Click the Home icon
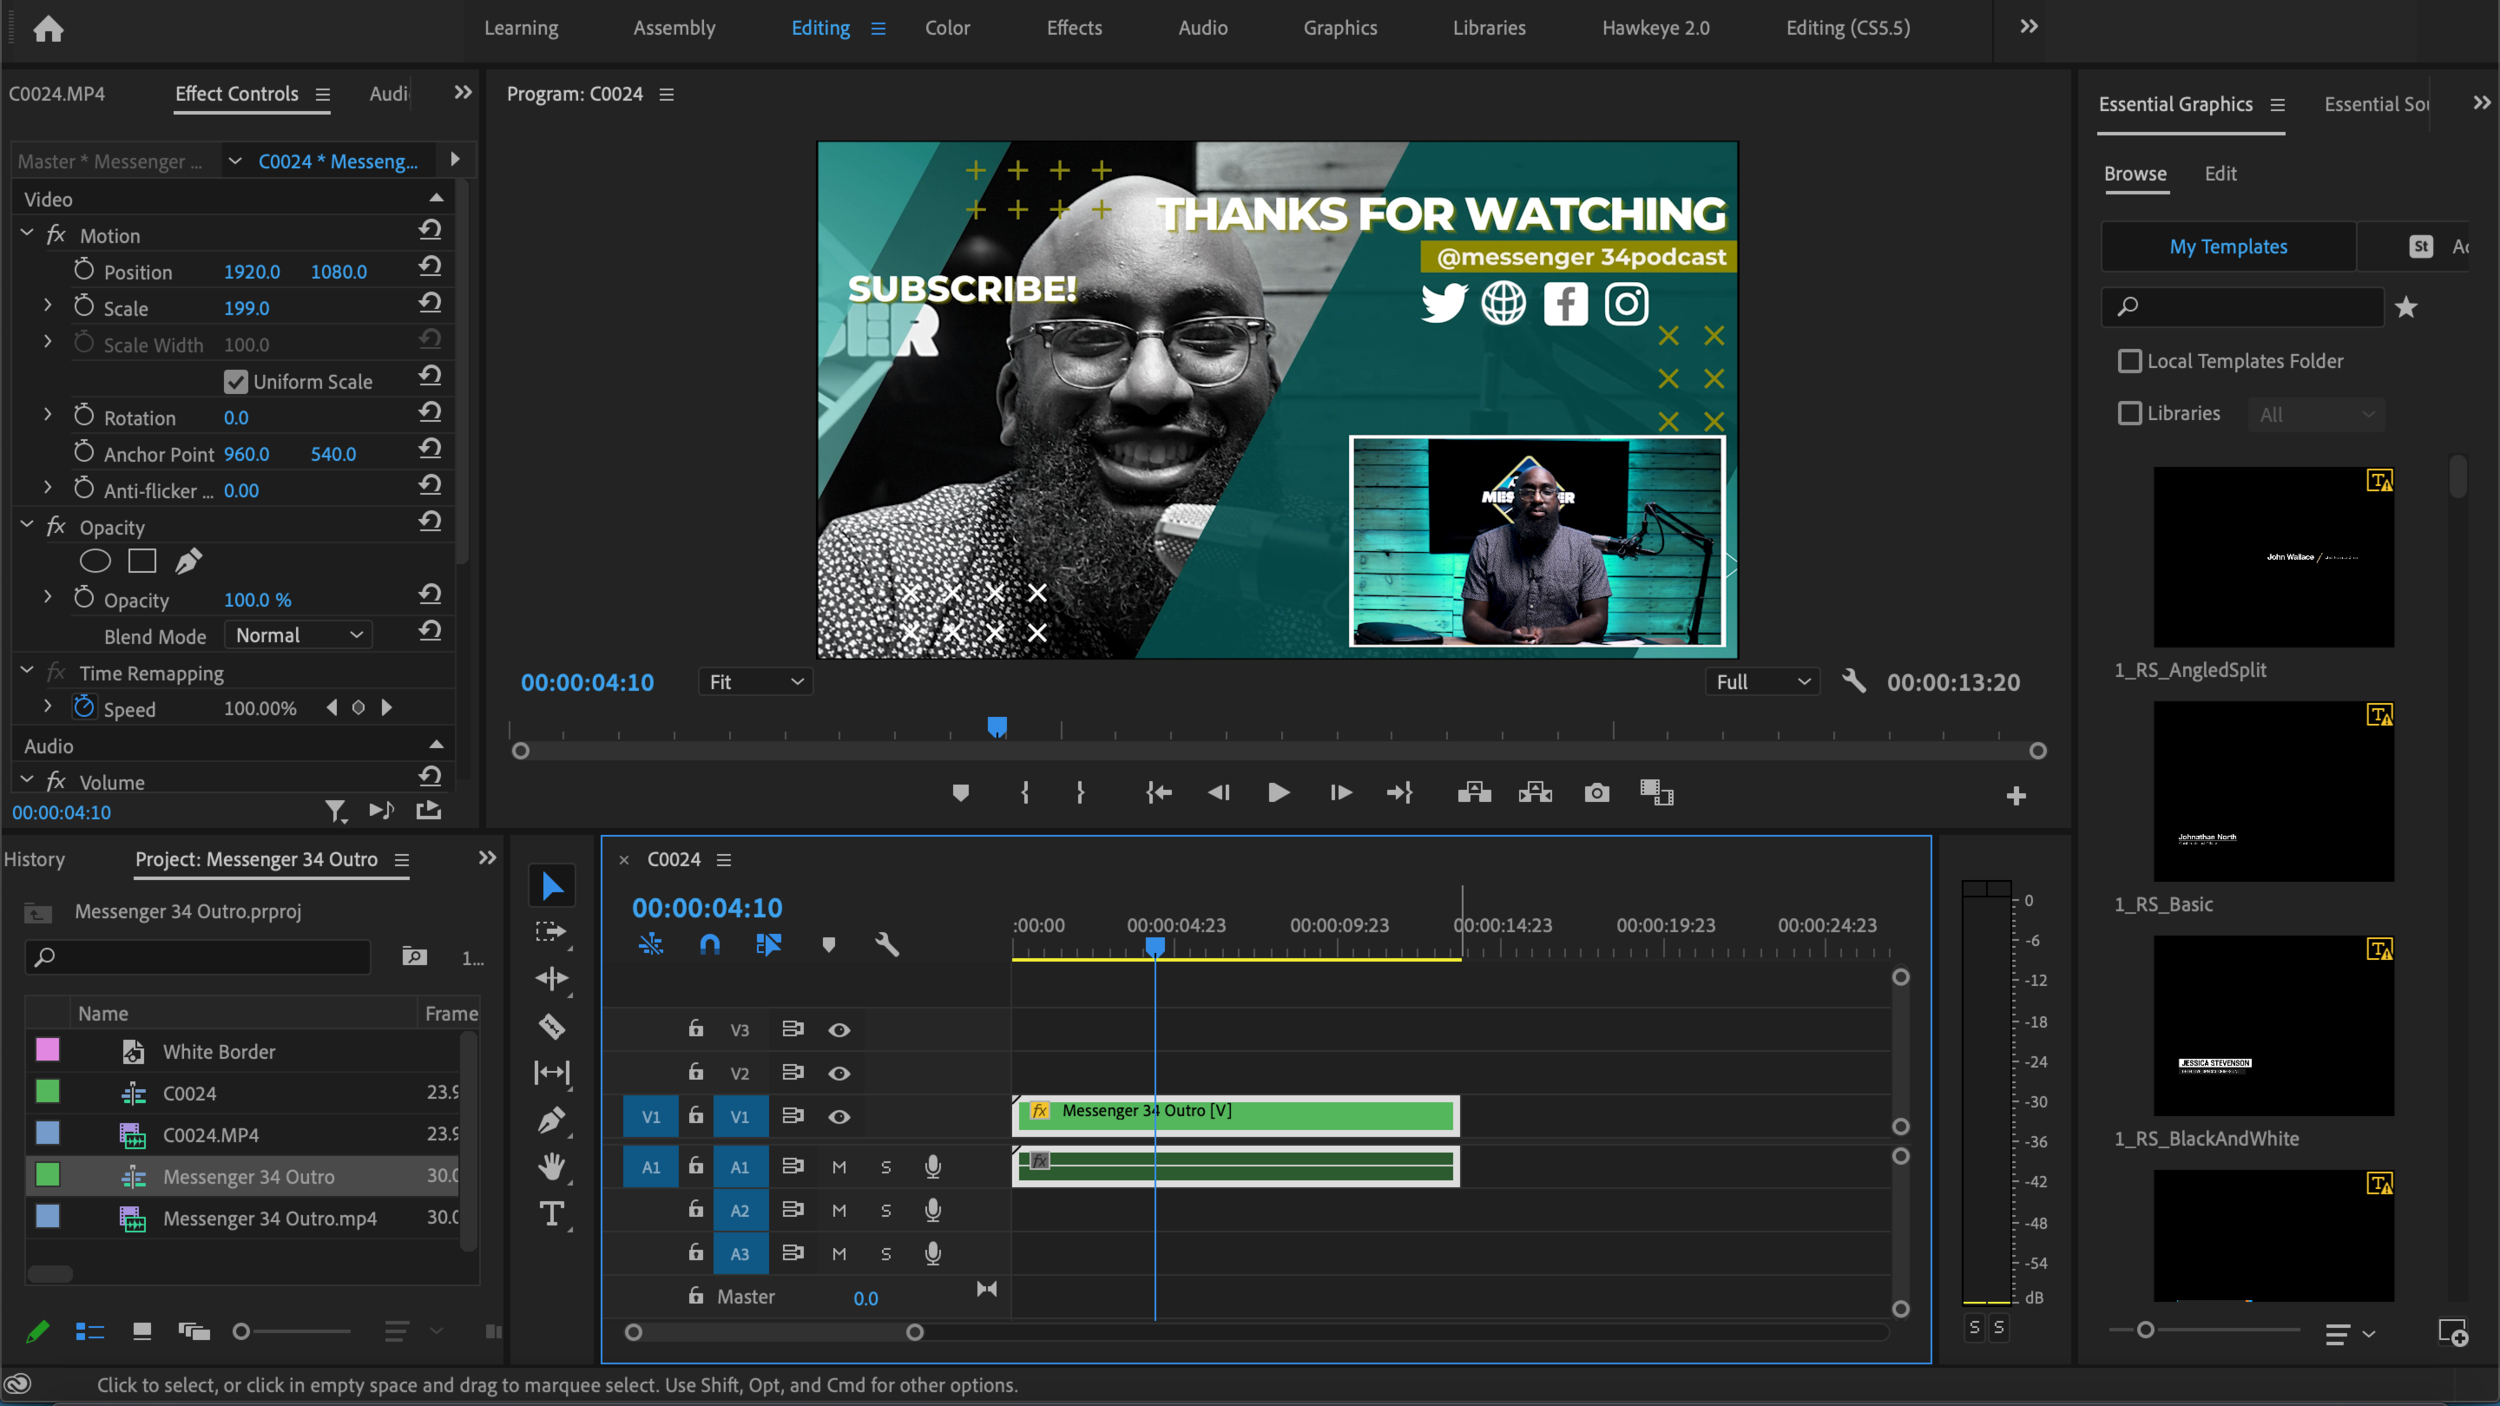Viewport: 2500px width, 1406px height. coord(48,28)
